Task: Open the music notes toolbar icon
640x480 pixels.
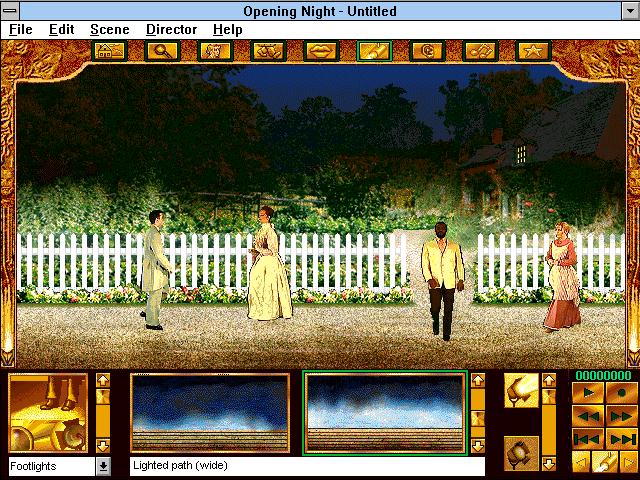Action: click(x=480, y=51)
